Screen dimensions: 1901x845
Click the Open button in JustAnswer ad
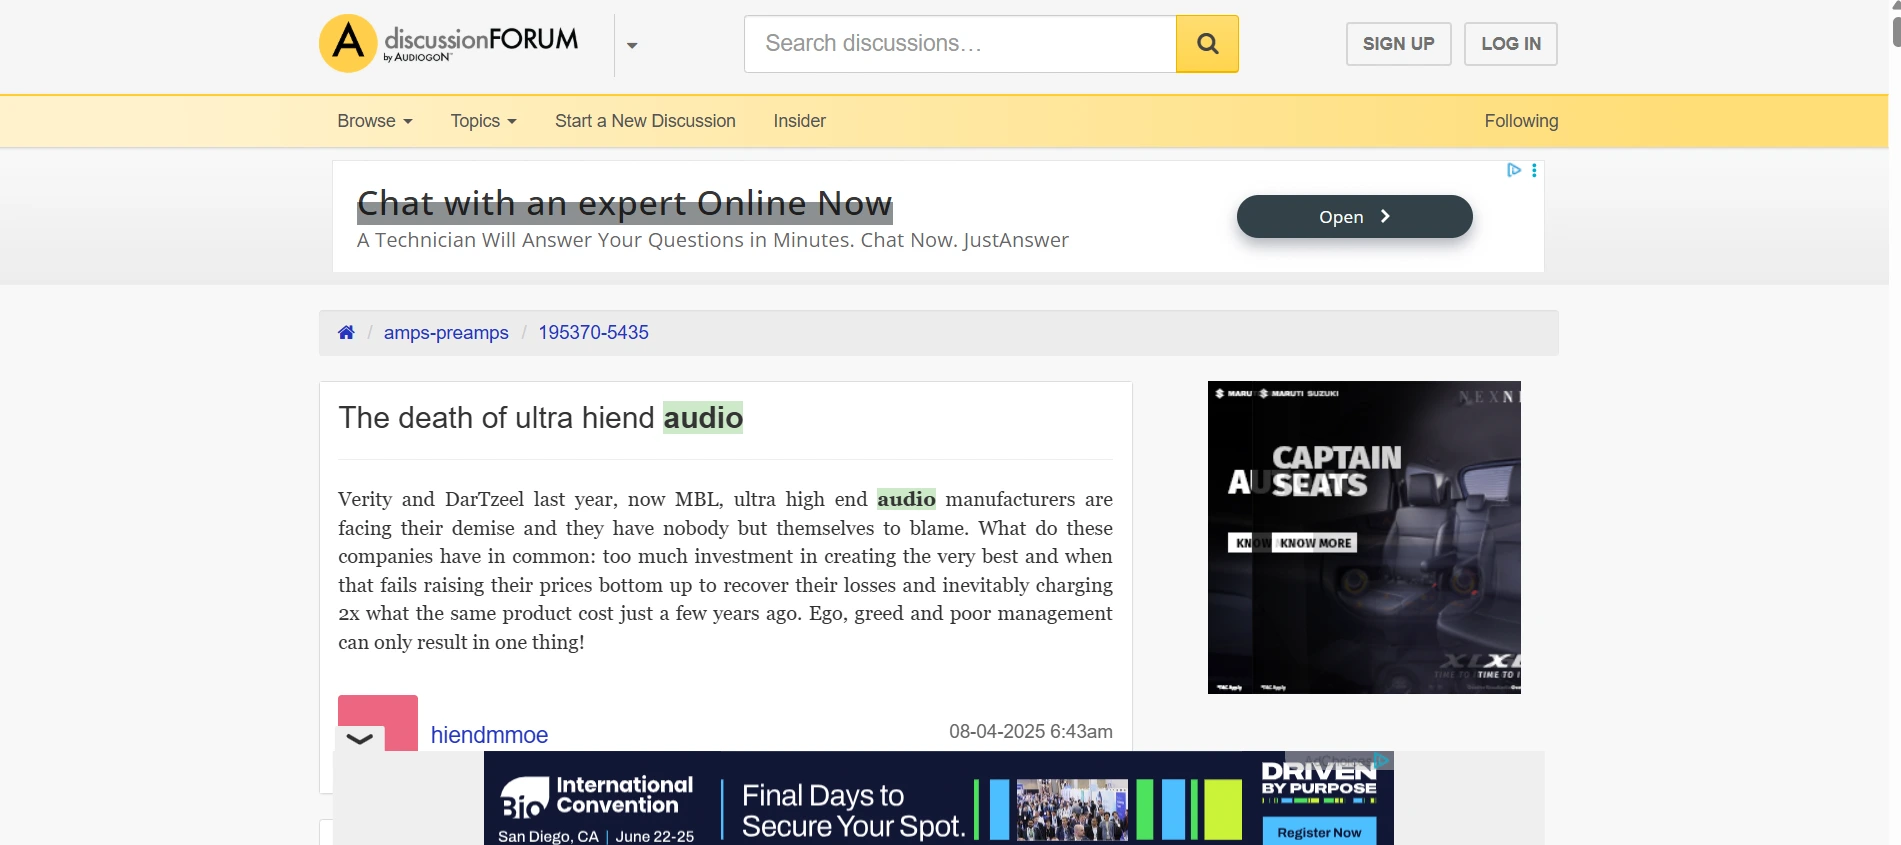tap(1354, 216)
